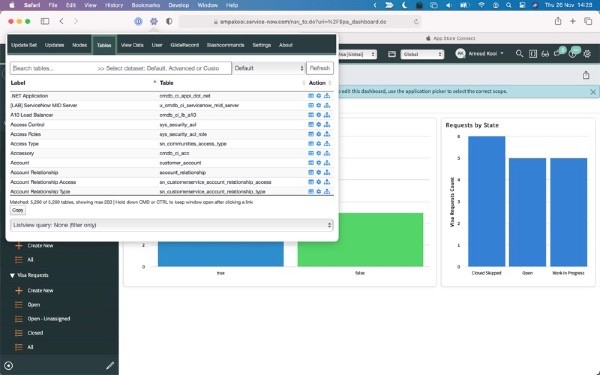Toggle Safari sidebar panel

coord(45,21)
